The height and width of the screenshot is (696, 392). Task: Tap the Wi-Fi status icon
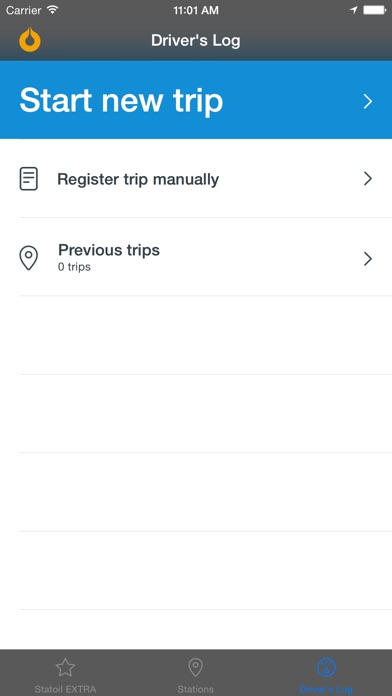53,10
